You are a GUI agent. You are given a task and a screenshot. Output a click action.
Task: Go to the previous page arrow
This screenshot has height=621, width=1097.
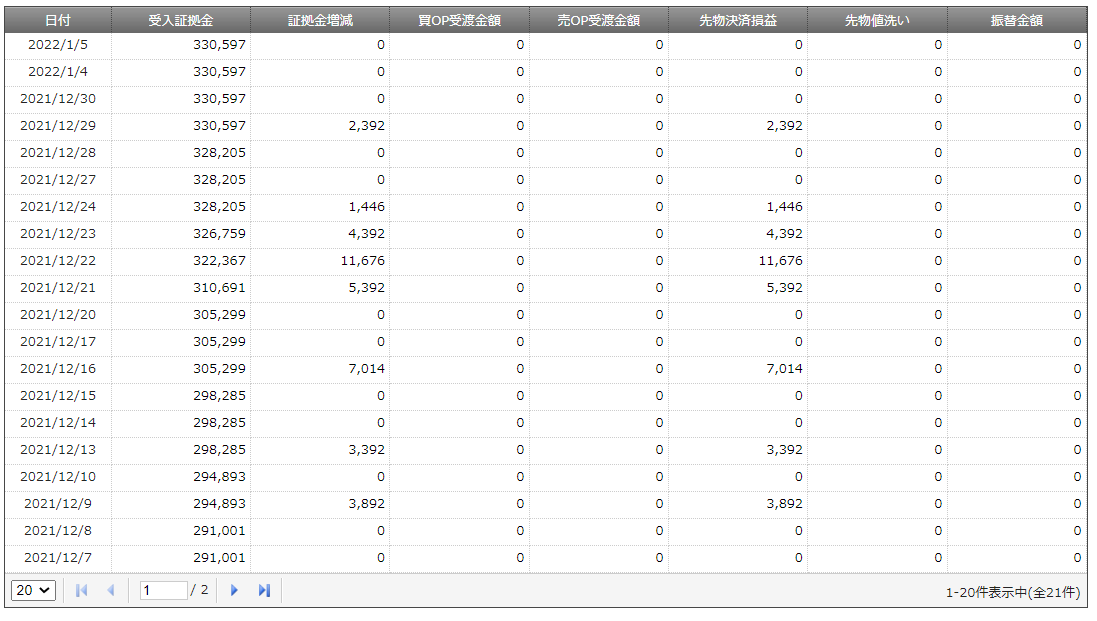[111, 590]
